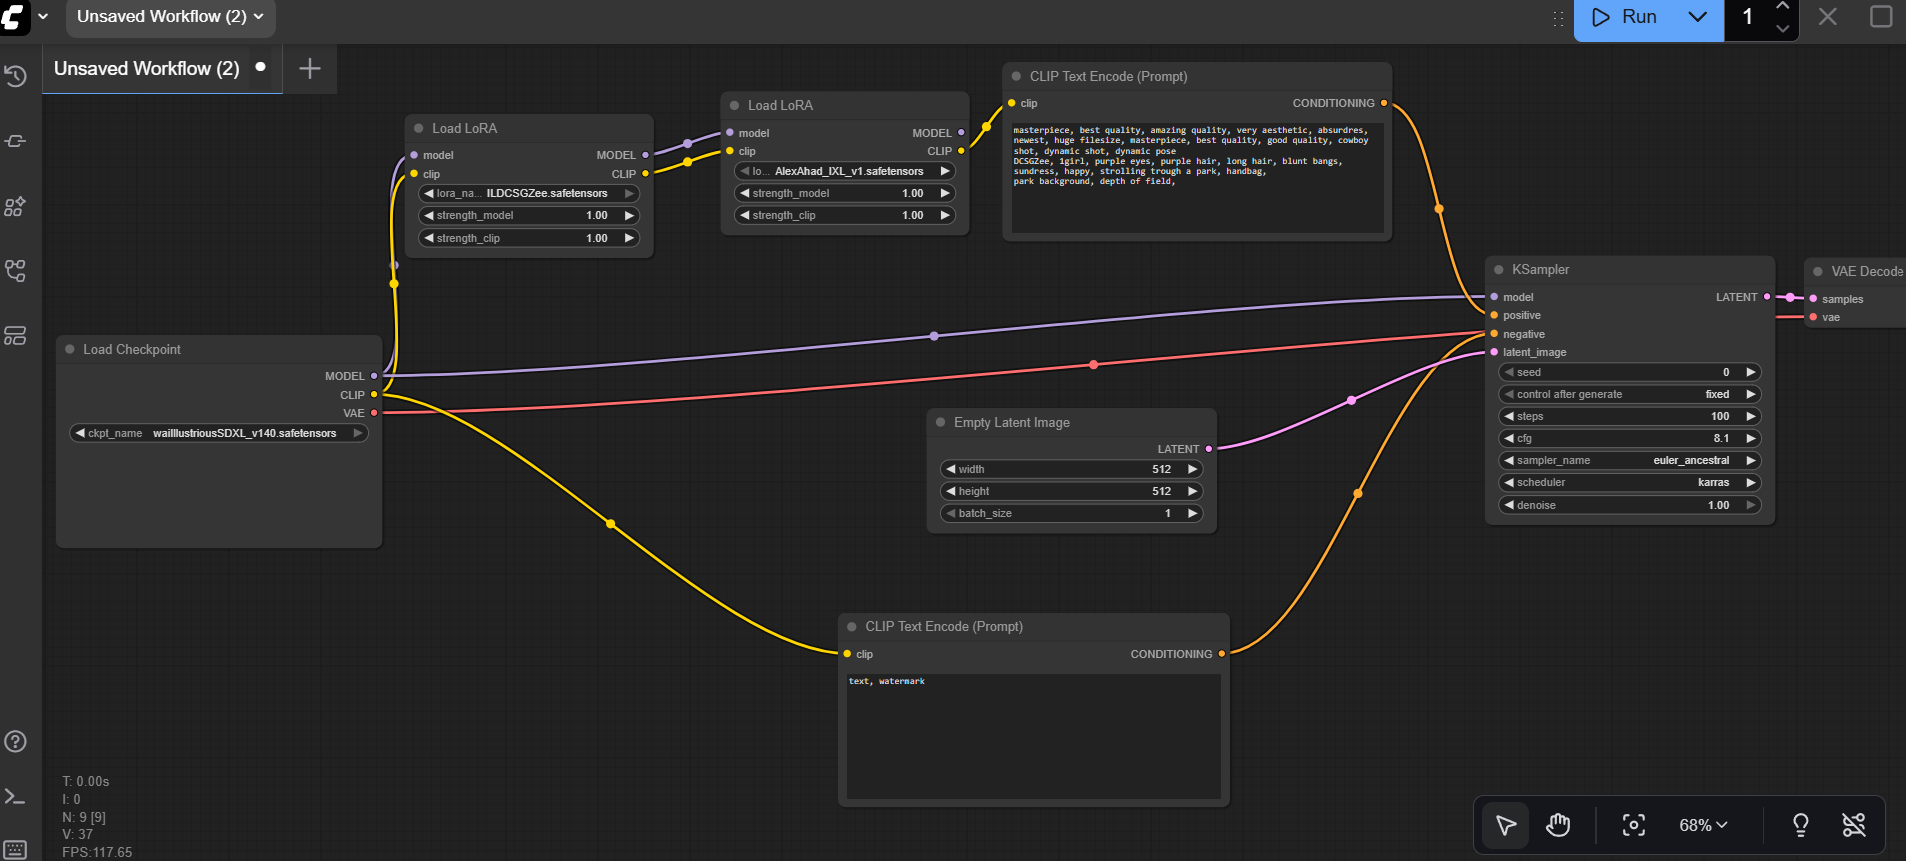Click the KSampler LATENT output socket
The height and width of the screenshot is (861, 1906).
pyautogui.click(x=1767, y=297)
